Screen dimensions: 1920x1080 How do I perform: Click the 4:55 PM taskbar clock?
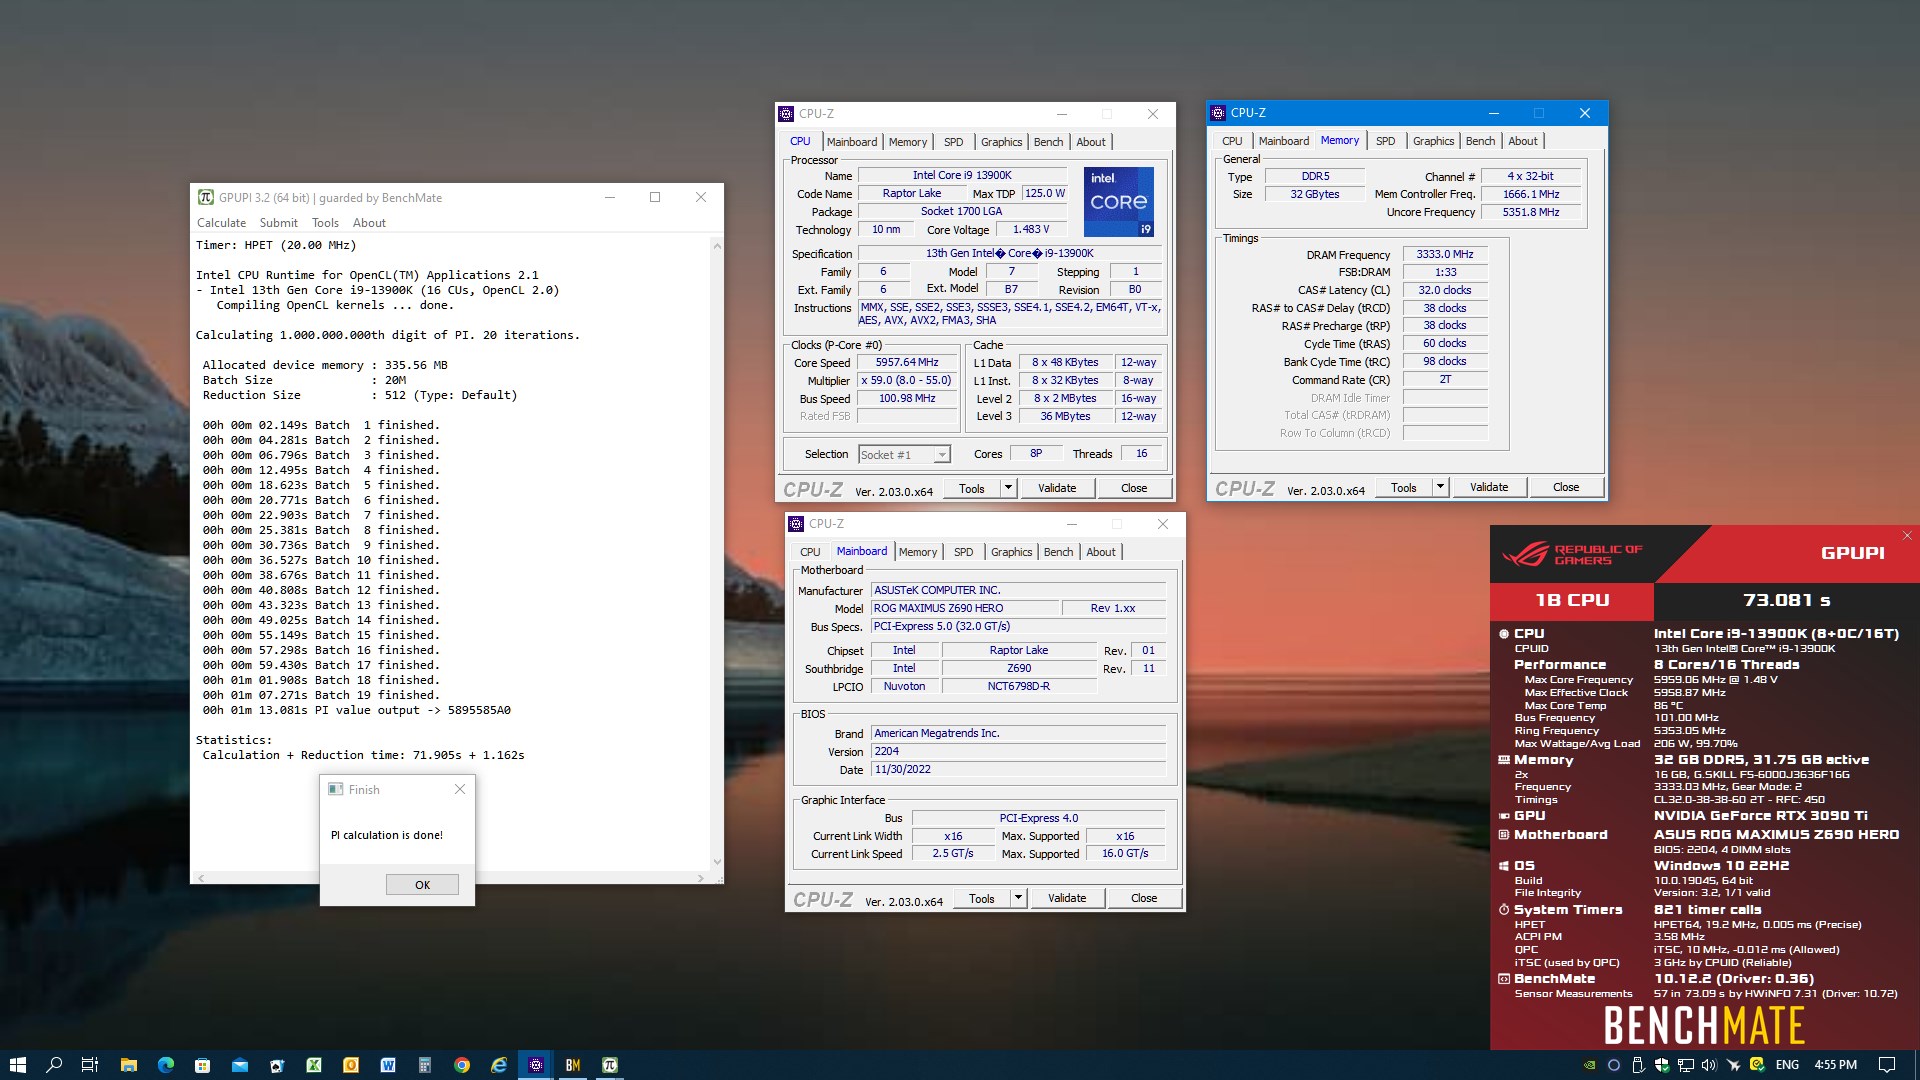pyautogui.click(x=1835, y=1065)
